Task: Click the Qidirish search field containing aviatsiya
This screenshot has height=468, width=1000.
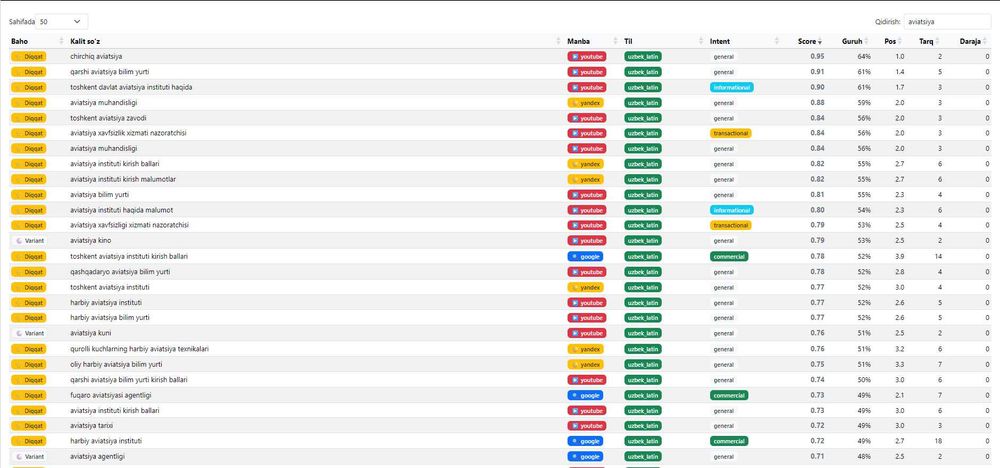Action: pyautogui.click(x=947, y=22)
